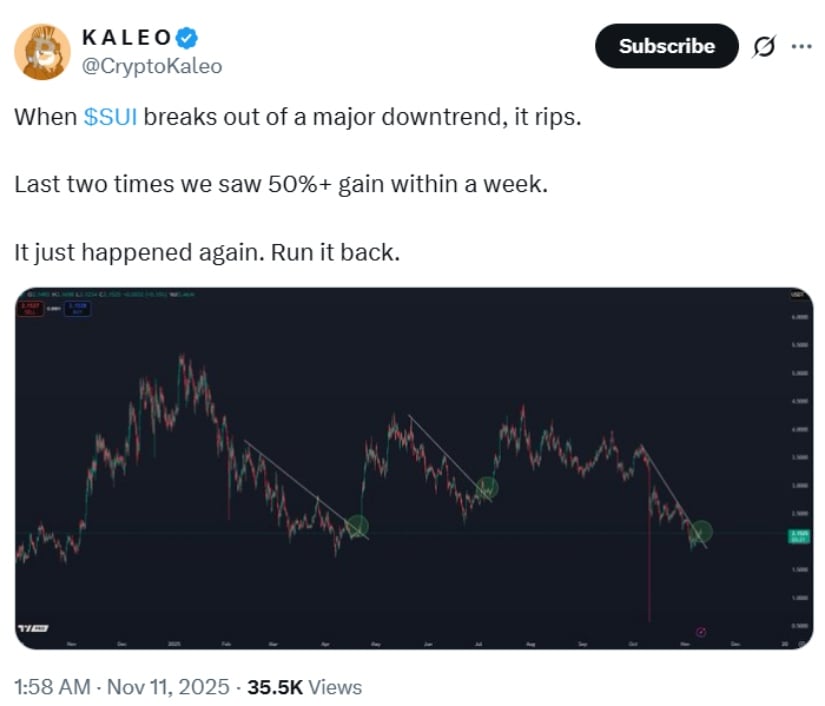The width and height of the screenshot is (825, 706).
Task: Open the Grok slashed-circle icon
Action: point(765,46)
